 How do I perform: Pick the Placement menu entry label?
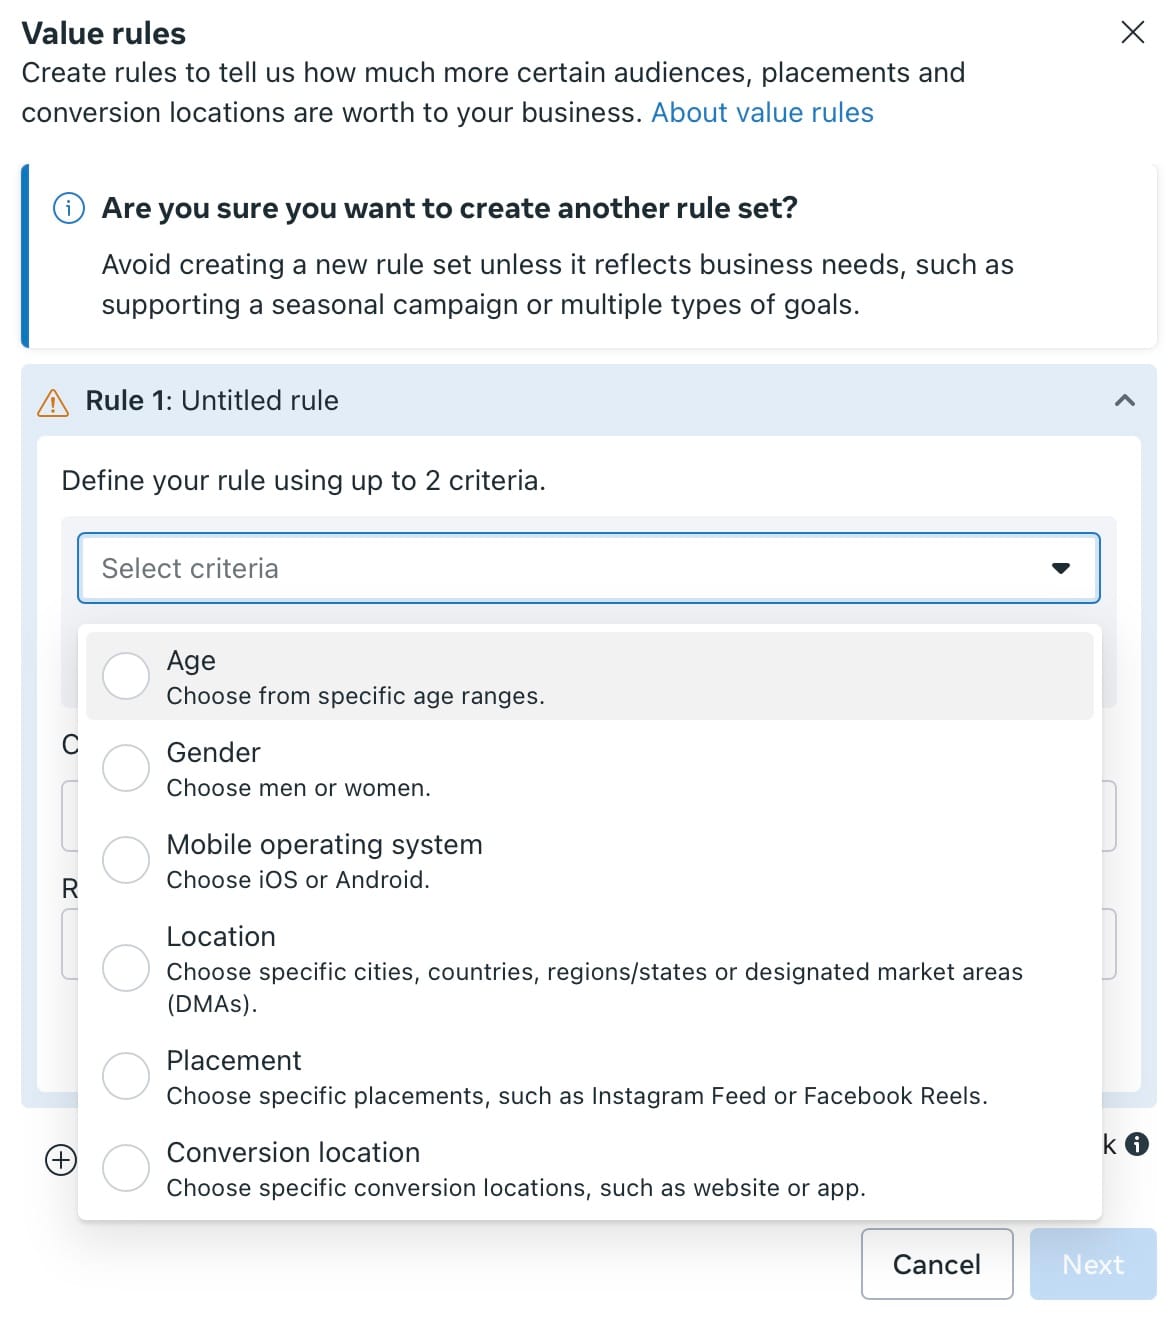(234, 1060)
